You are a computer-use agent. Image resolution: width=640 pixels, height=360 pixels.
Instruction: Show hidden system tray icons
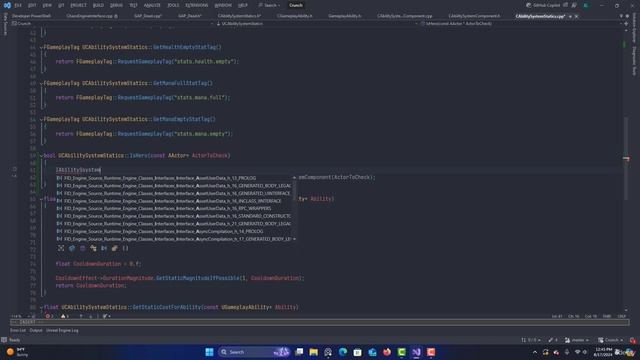pos(535,352)
